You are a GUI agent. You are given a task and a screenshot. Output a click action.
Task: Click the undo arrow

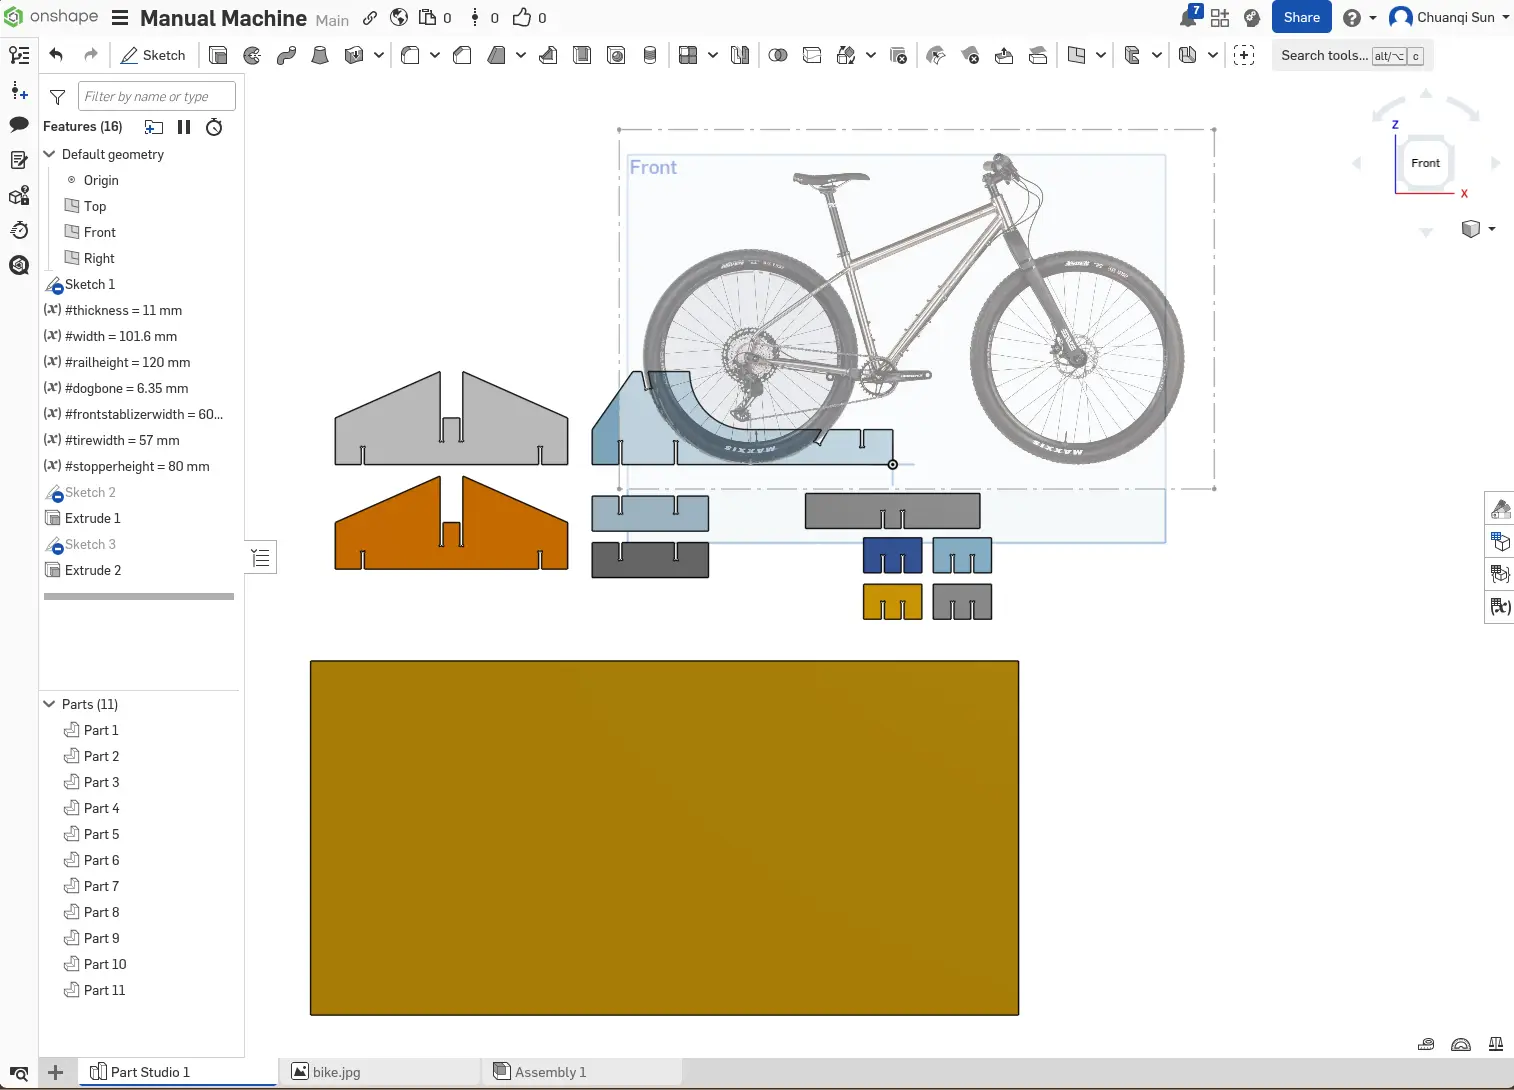[x=56, y=56]
